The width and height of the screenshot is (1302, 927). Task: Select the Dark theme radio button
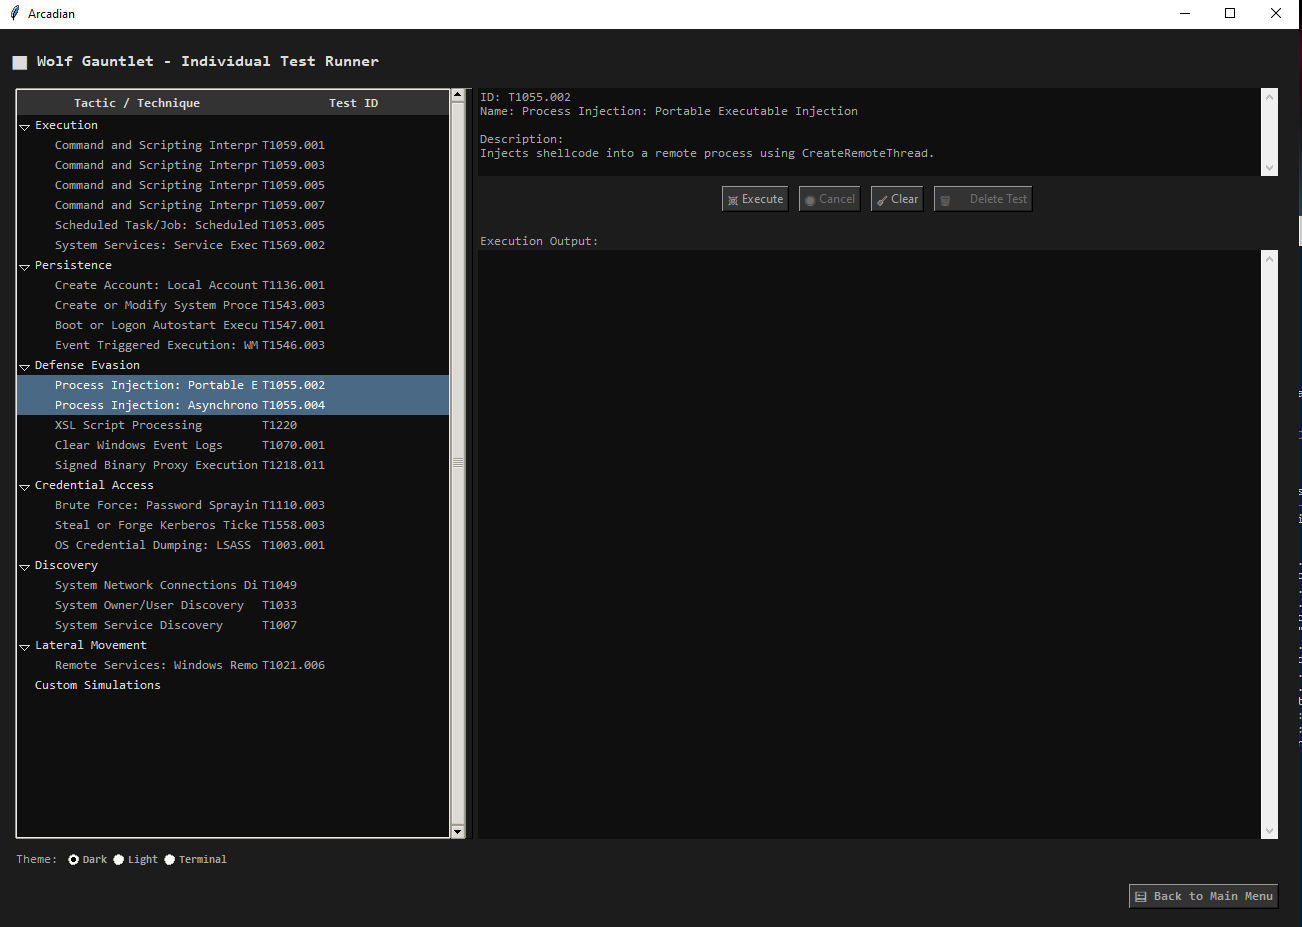(74, 859)
